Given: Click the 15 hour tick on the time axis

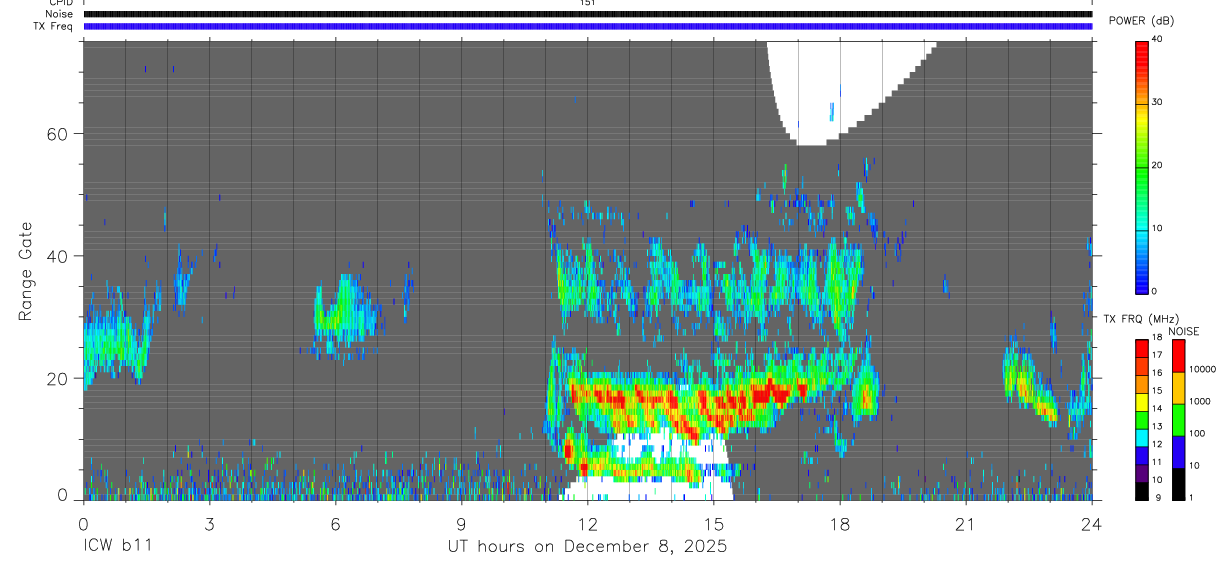Looking at the screenshot, I should click(x=713, y=523).
